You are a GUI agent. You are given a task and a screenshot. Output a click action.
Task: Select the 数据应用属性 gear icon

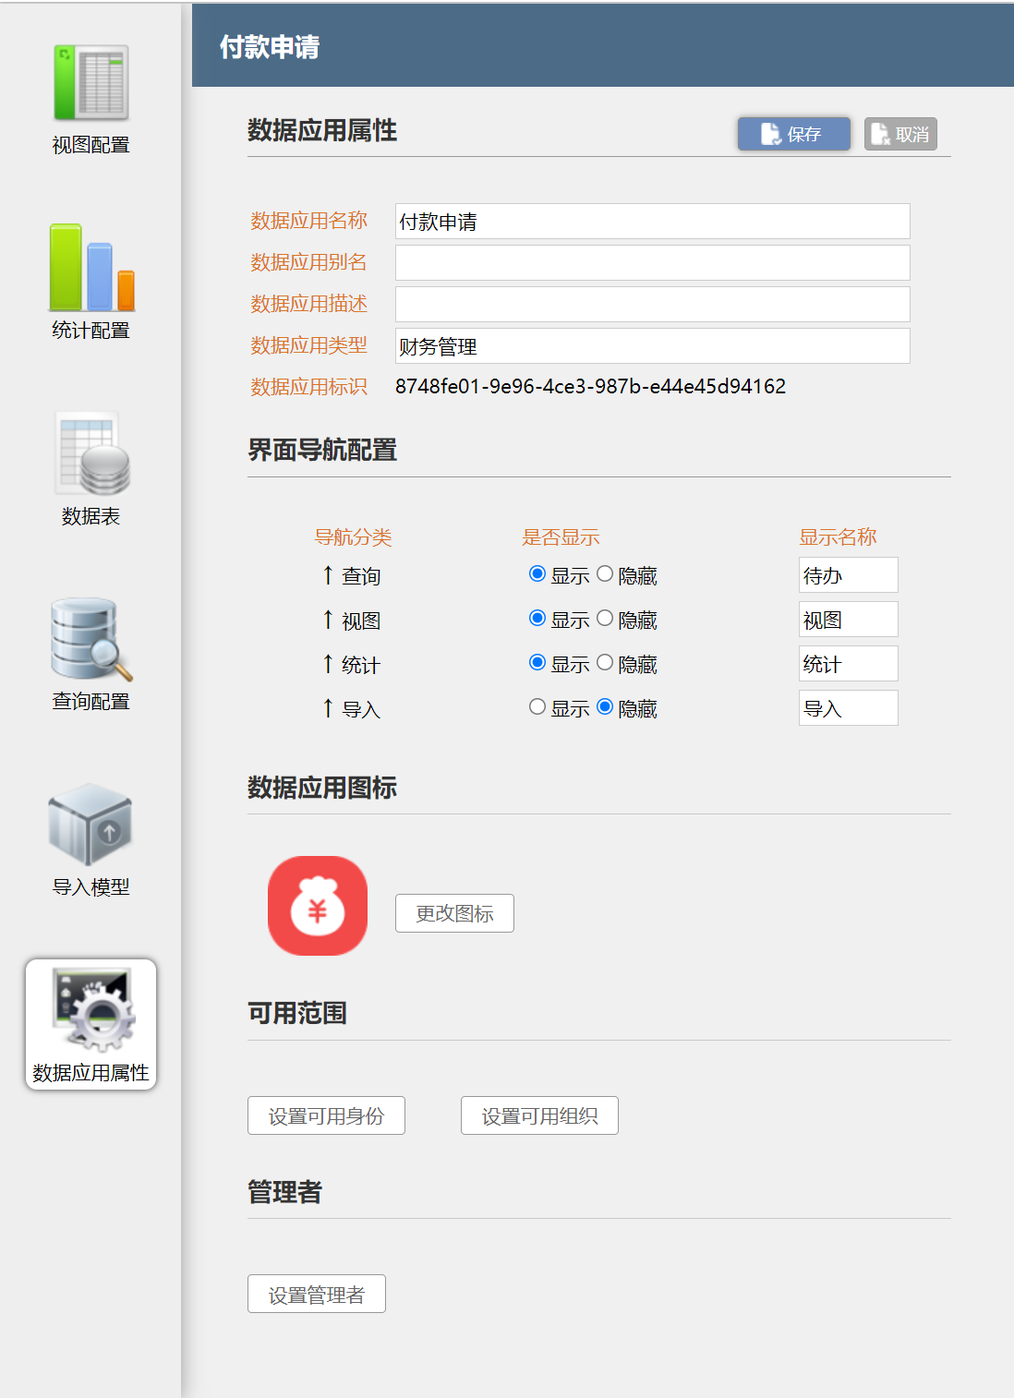click(91, 1012)
